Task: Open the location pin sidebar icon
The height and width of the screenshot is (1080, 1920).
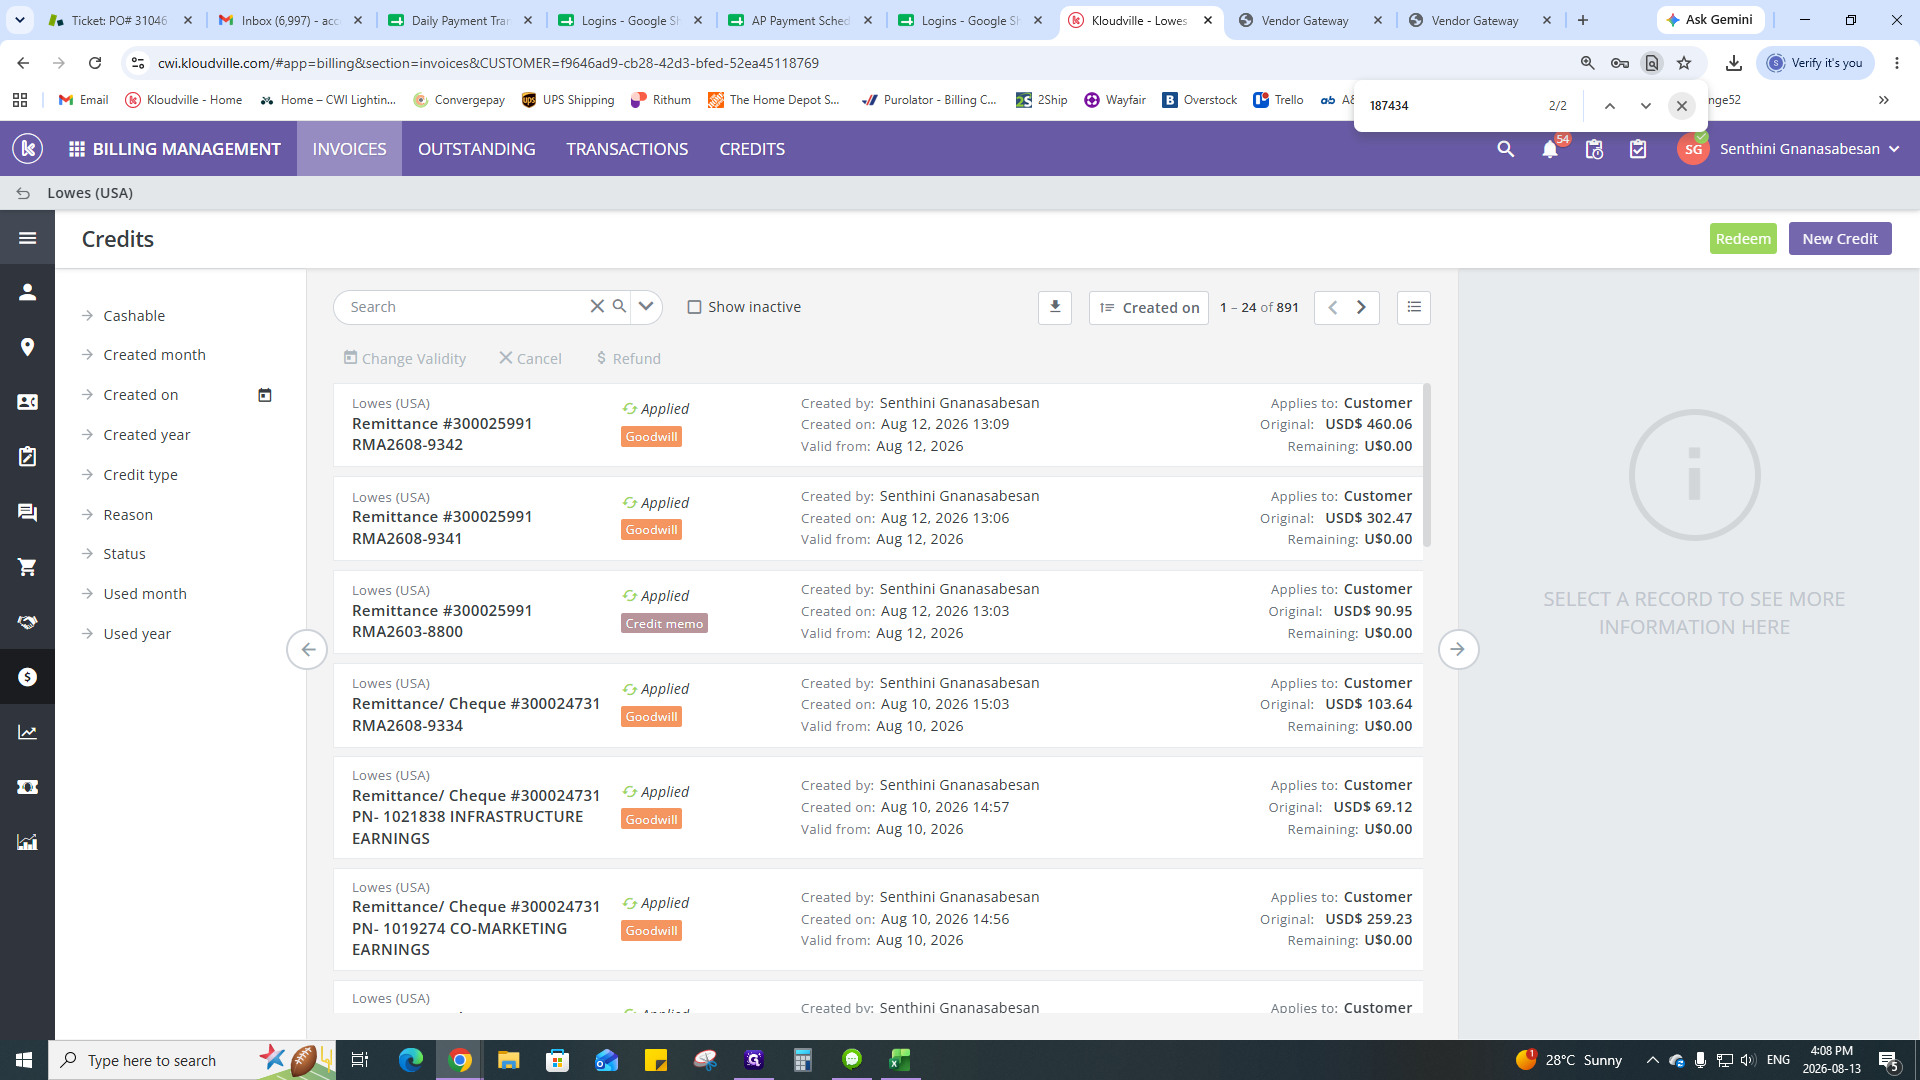Action: [27, 347]
